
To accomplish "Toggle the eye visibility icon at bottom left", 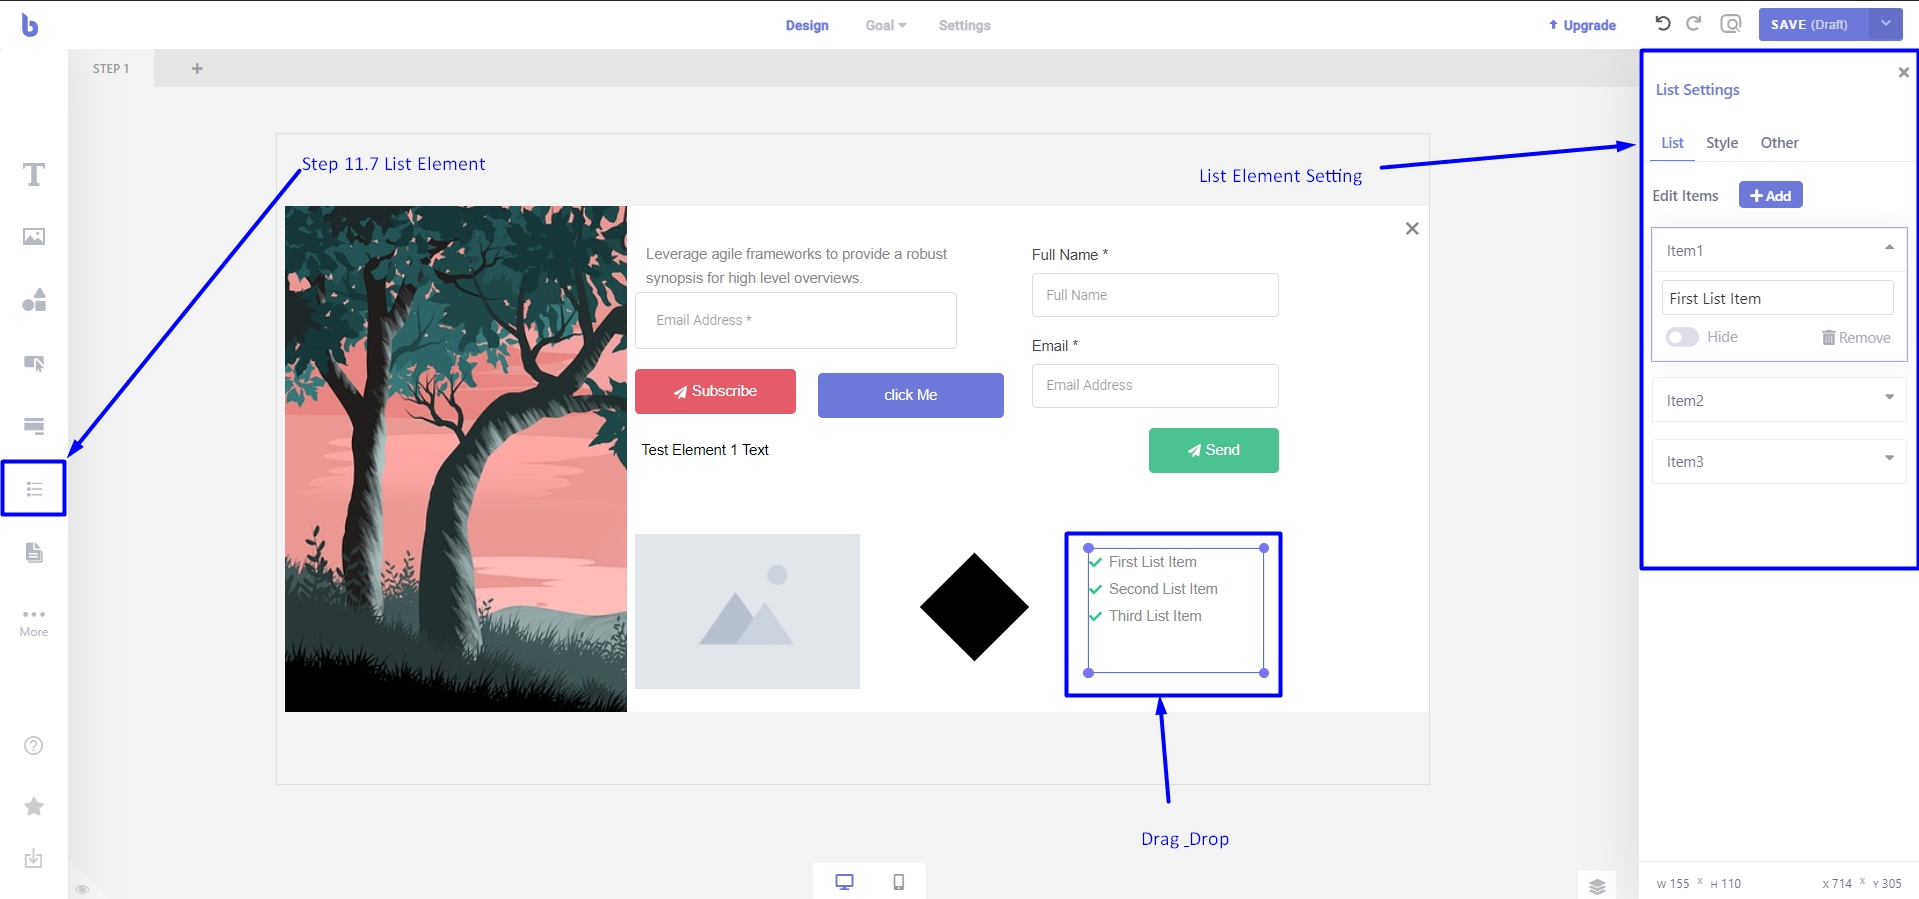I will tap(83, 889).
